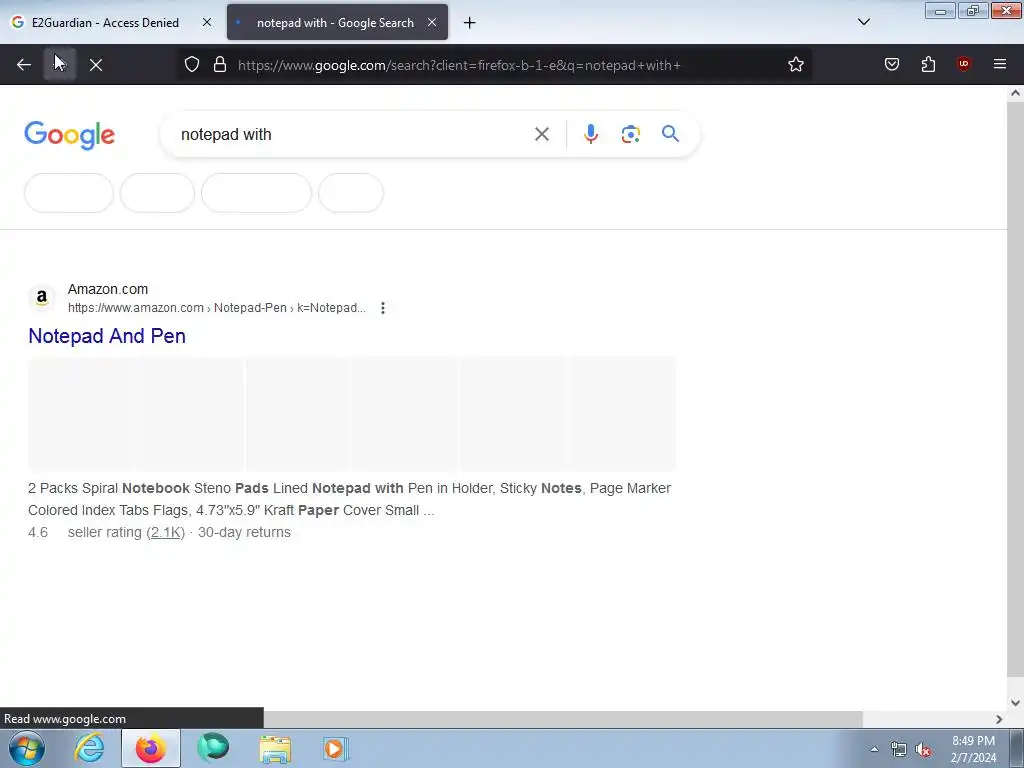Select the notepad with - Google Search tab
Viewport: 1024px width, 768px height.
(x=336, y=22)
